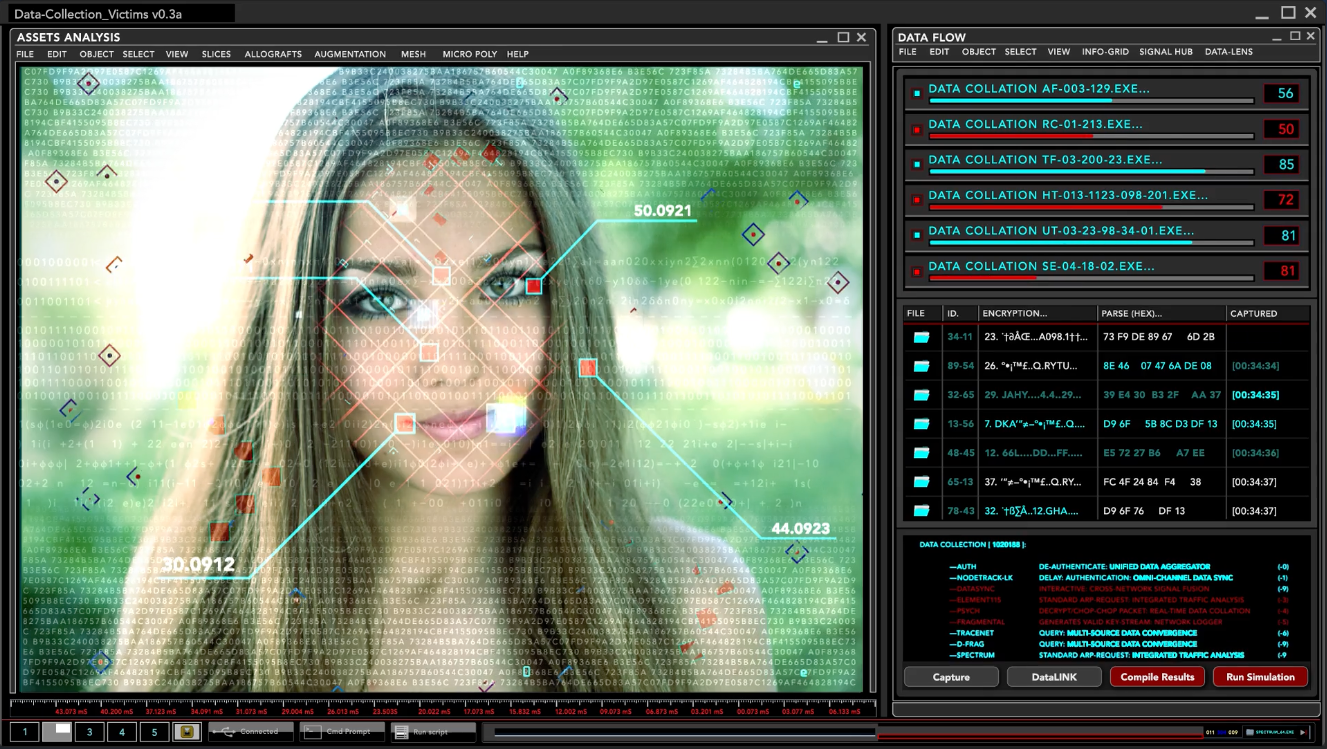This screenshot has height=749, width=1327.
Task: Click progress bar of DATA COLLATION TF-03-200-23.EXE
Action: 1091,172
